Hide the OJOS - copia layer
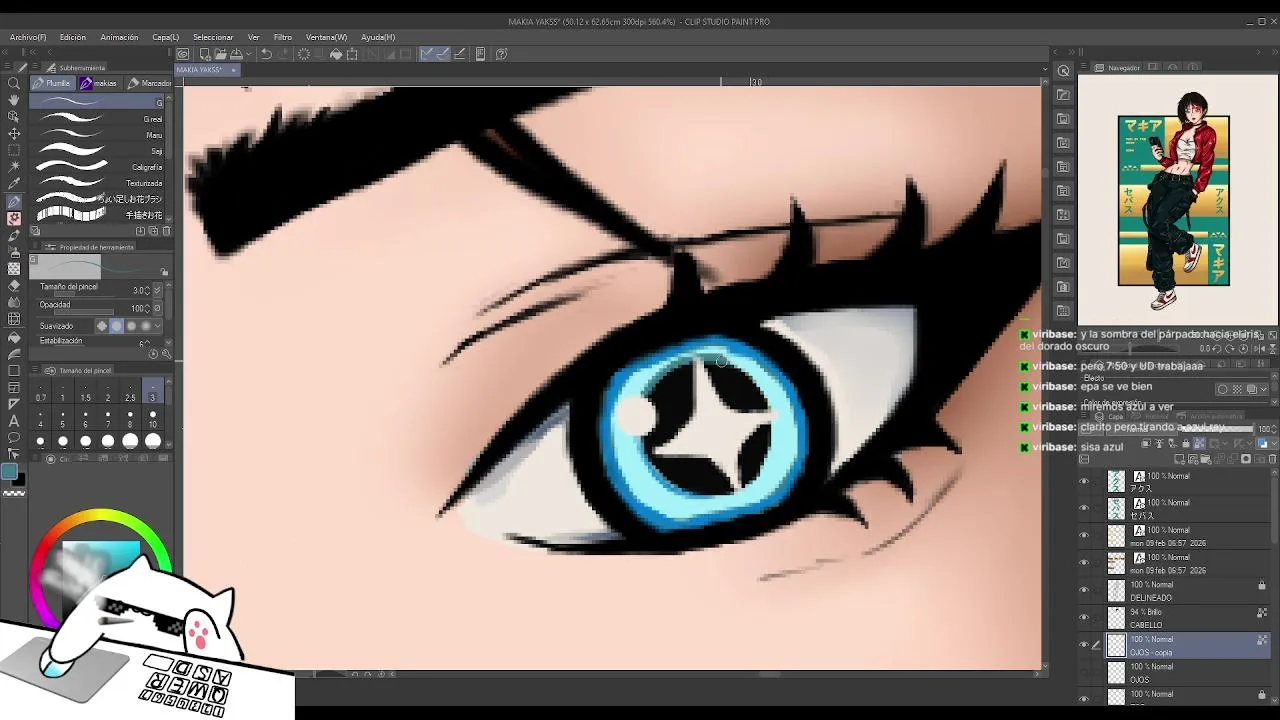1280x720 pixels. [1084, 645]
